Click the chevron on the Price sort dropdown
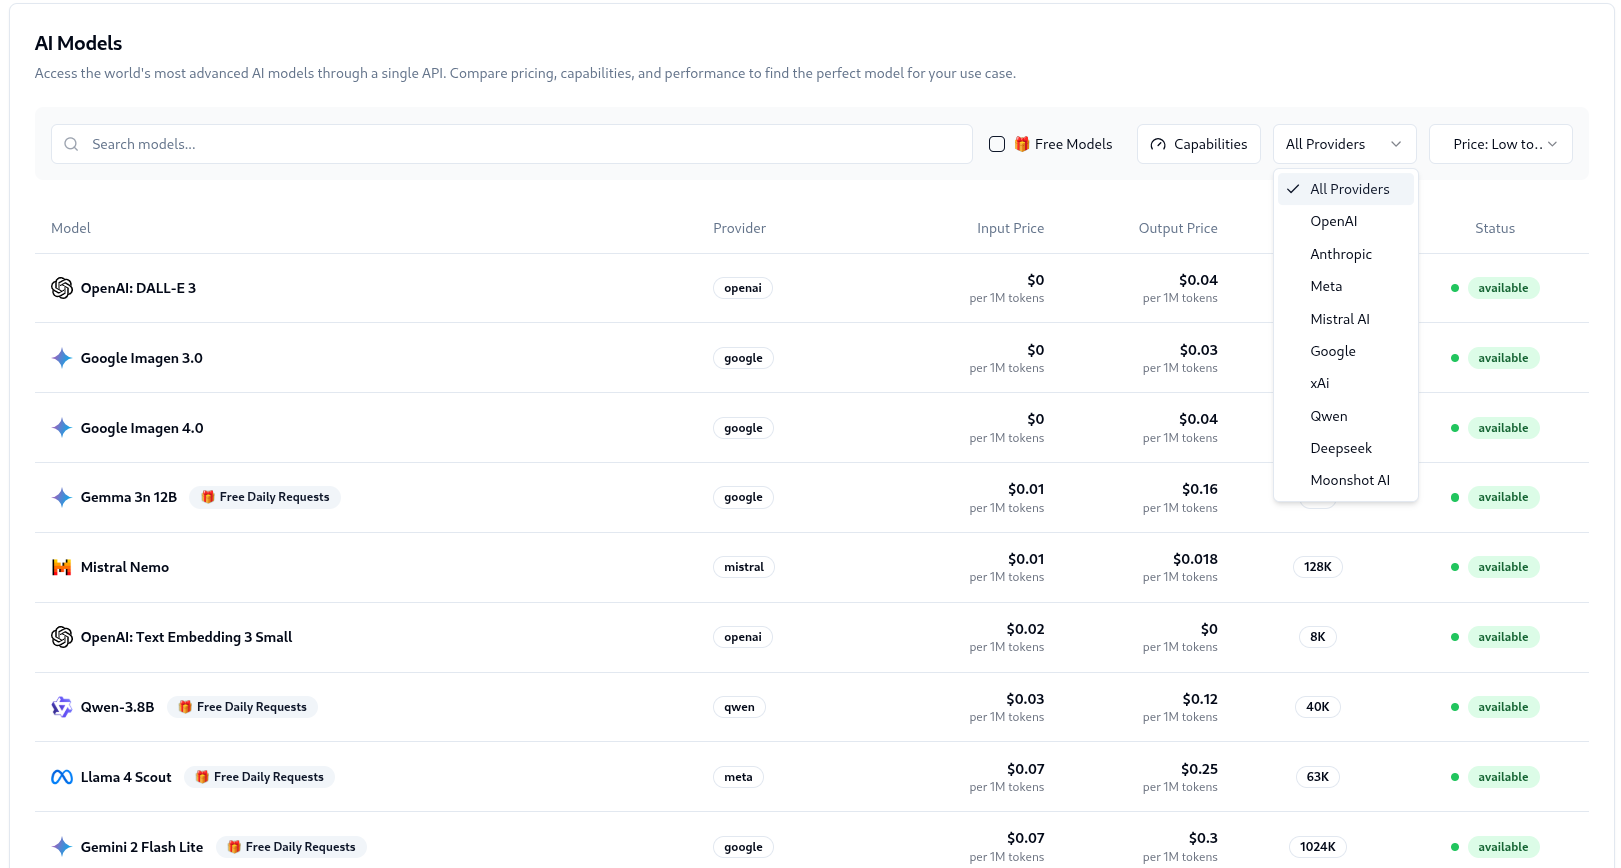Screen dimensions: 1621x868 click(1552, 144)
